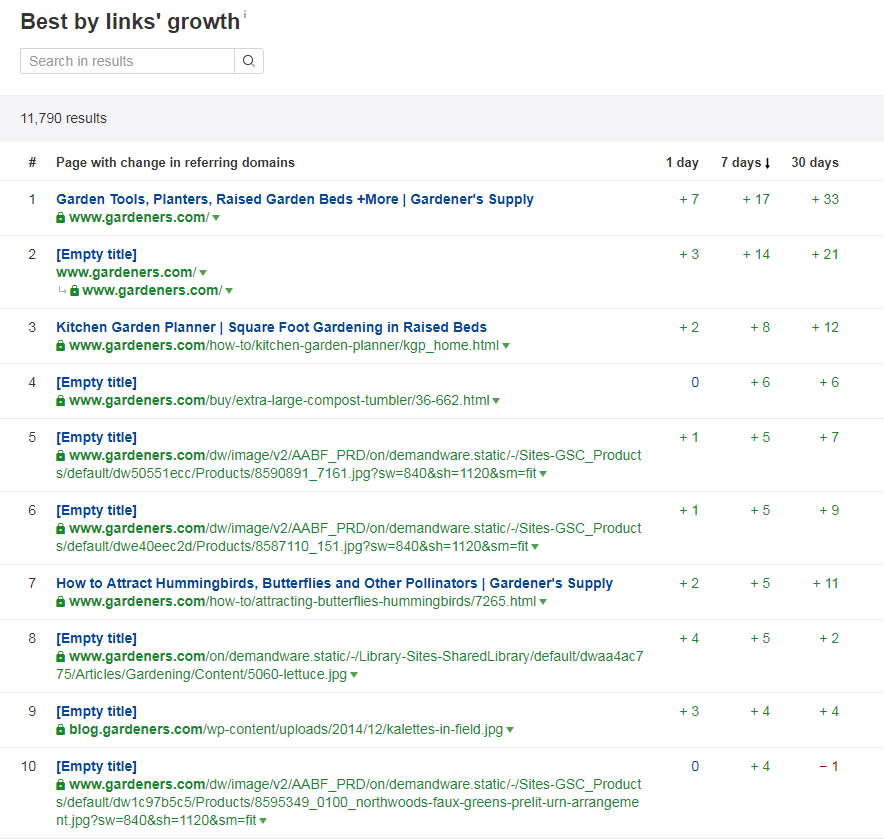Click the padlock icon on the row 1 URL
Viewport: 884px width, 839px height.
pyautogui.click(x=60, y=218)
